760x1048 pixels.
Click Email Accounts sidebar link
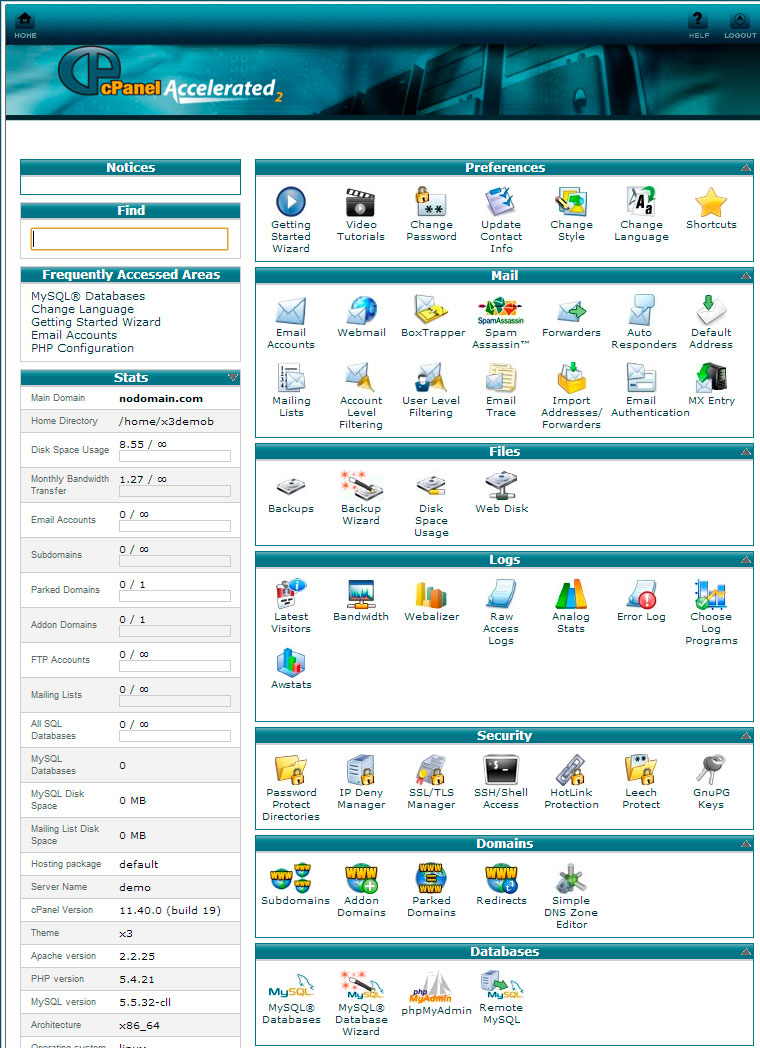click(x=74, y=335)
